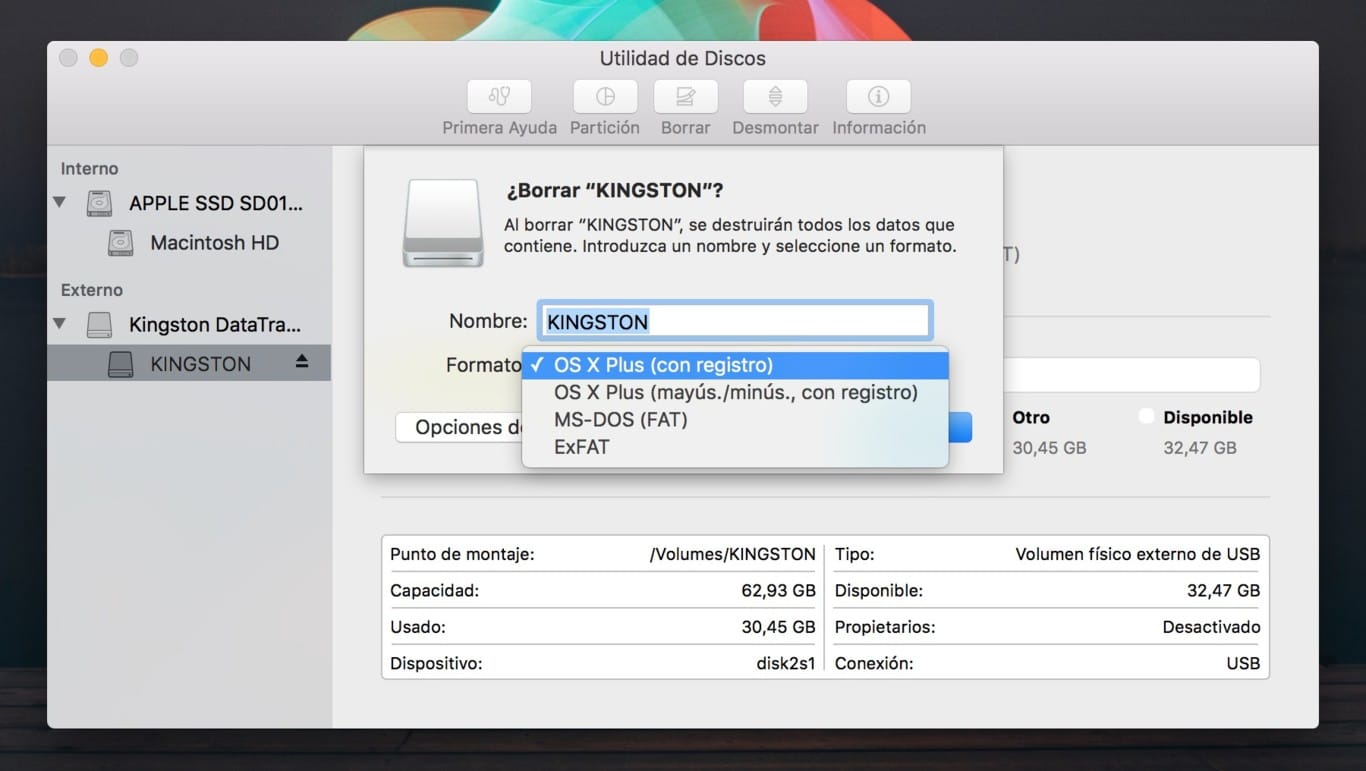
Task: Click the Disponible usage label
Action: pos(1208,417)
